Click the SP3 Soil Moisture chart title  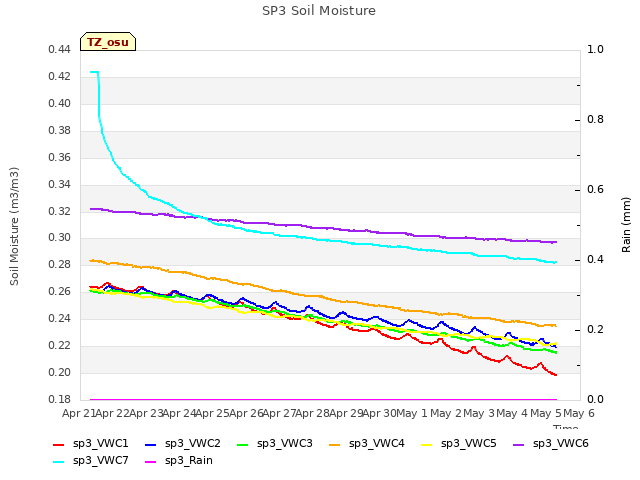tap(319, 11)
